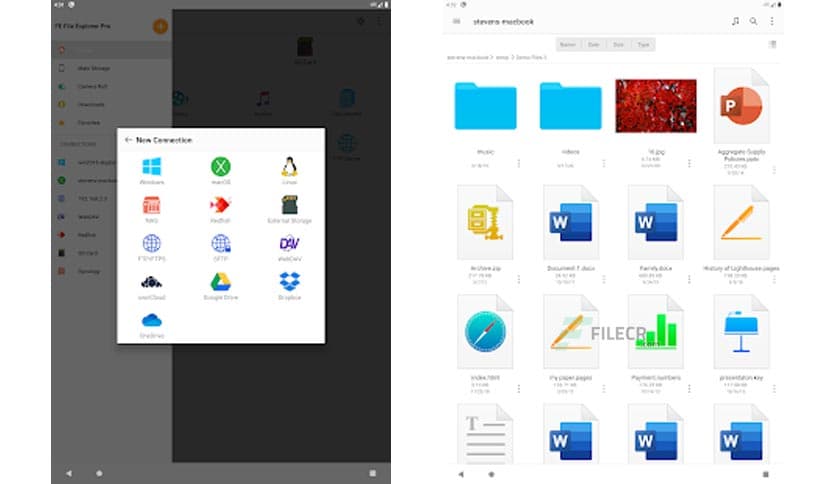This screenshot has height=484, width=836.
Task: Open the videos folder
Action: [x=570, y=106]
